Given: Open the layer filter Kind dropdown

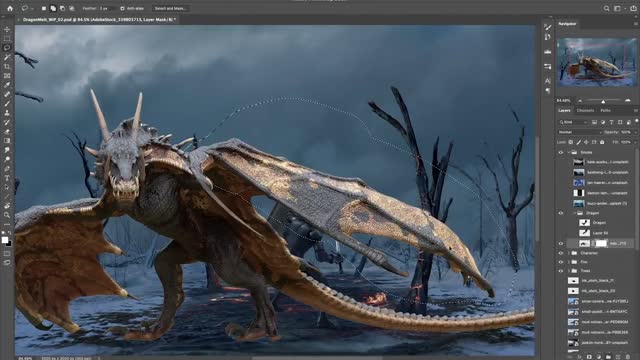Looking at the screenshot, I should [x=573, y=122].
